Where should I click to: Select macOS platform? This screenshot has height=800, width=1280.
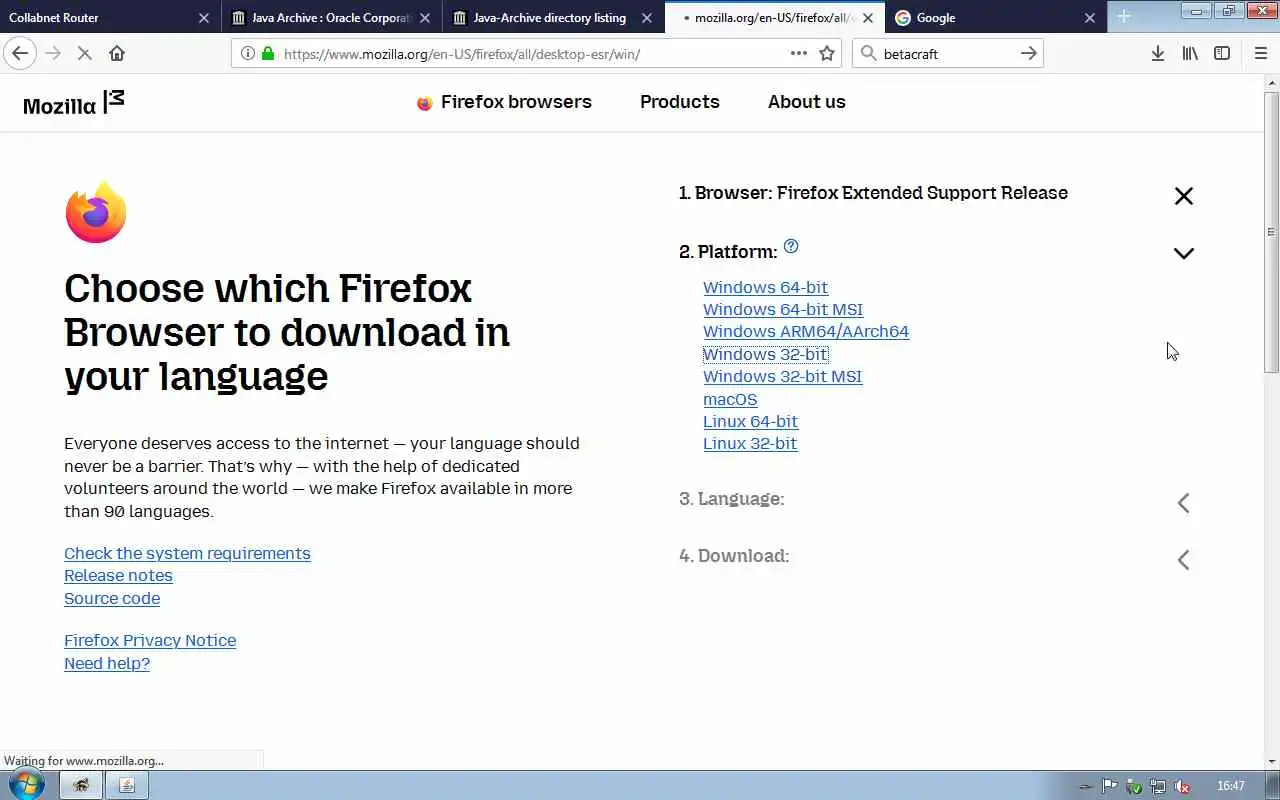(730, 399)
